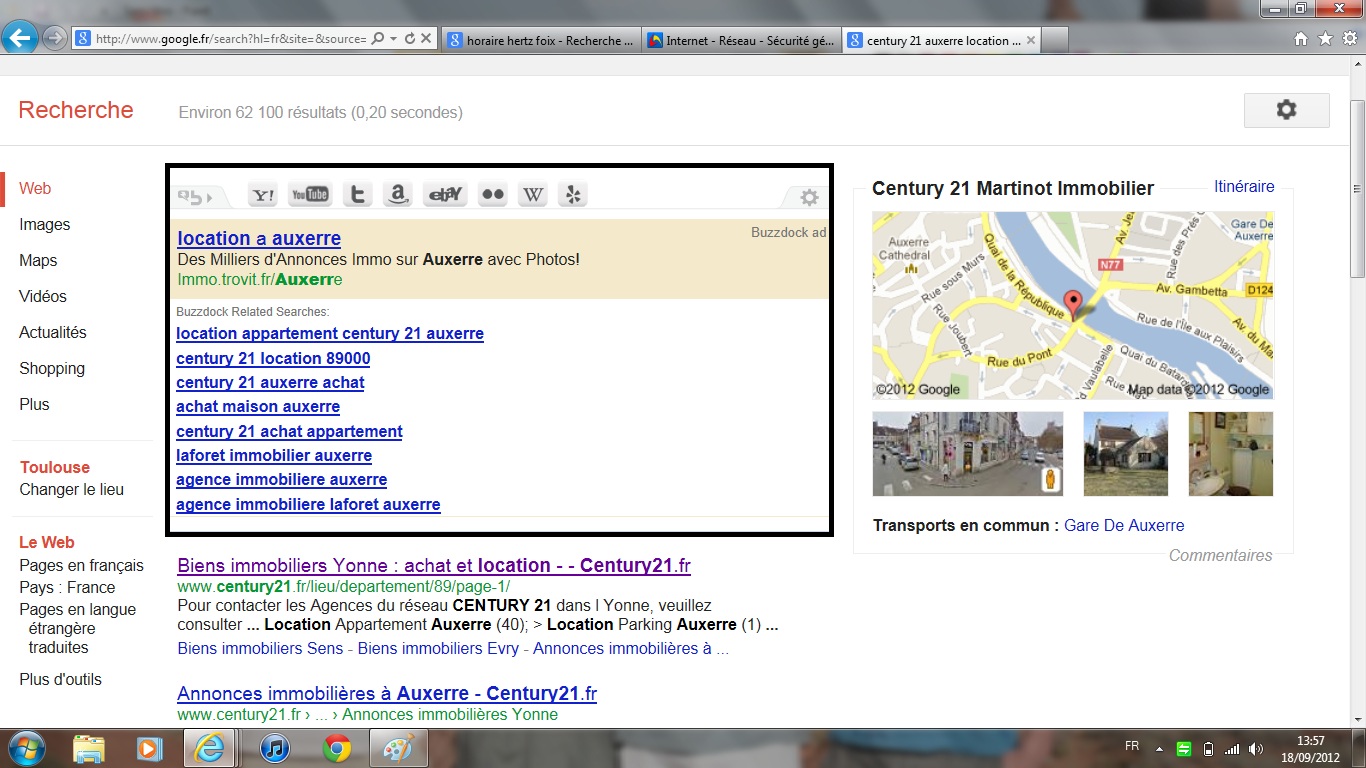Choose the Amazon icon in the Buzzdock toolbar
Viewport: 1366px width, 768px height.
click(x=398, y=196)
